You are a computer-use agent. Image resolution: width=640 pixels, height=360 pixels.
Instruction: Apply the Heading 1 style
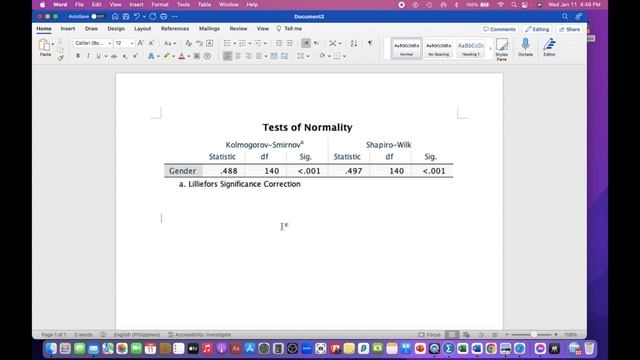471,49
